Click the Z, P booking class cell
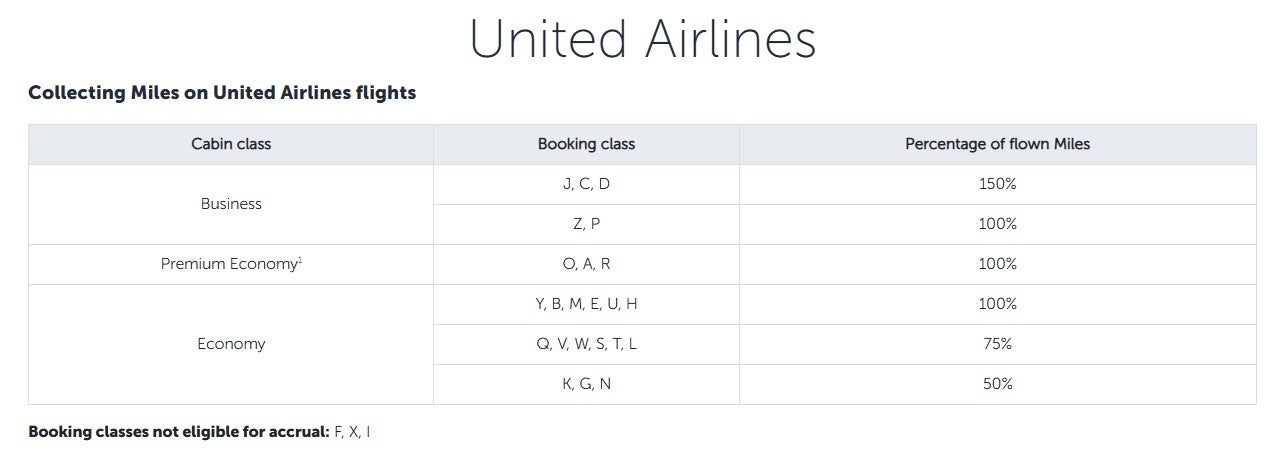The width and height of the screenshot is (1282, 457). [586, 224]
